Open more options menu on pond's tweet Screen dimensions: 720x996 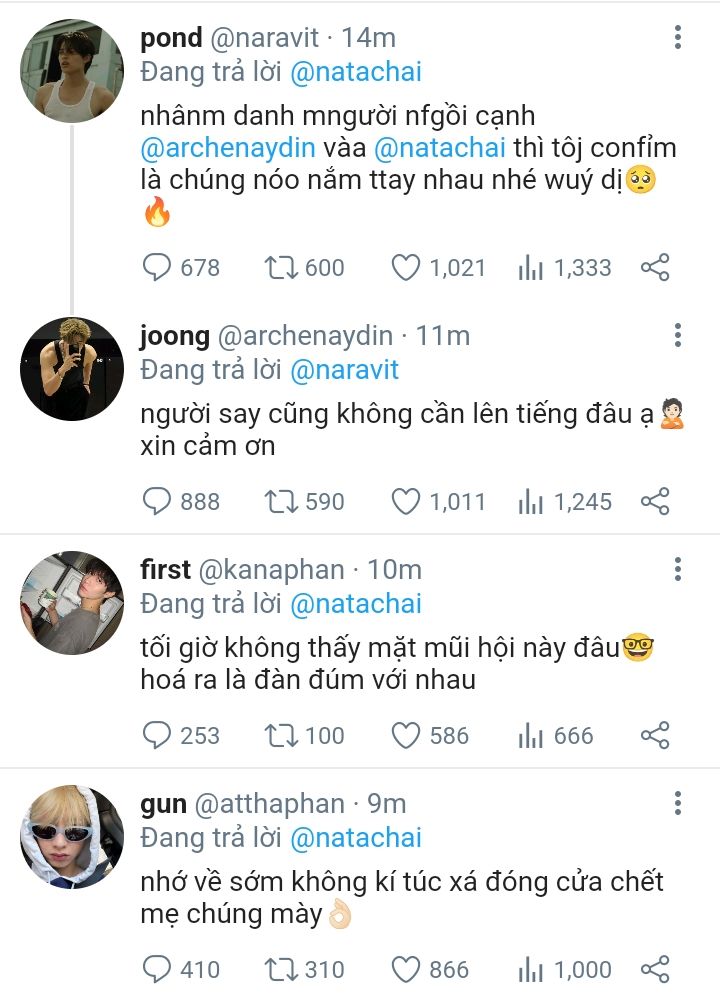[x=678, y=37]
